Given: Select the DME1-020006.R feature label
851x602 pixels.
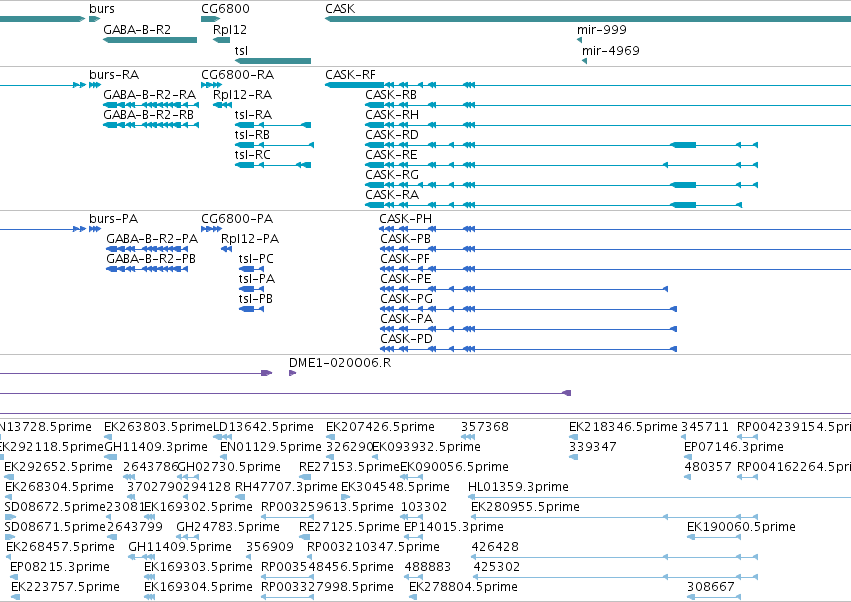Looking at the screenshot, I should click(x=340, y=363).
